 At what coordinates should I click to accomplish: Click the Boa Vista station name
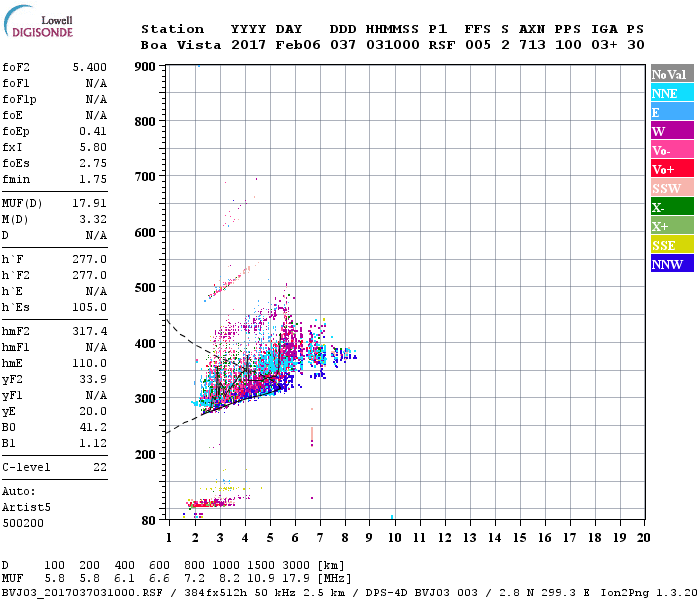point(181,45)
